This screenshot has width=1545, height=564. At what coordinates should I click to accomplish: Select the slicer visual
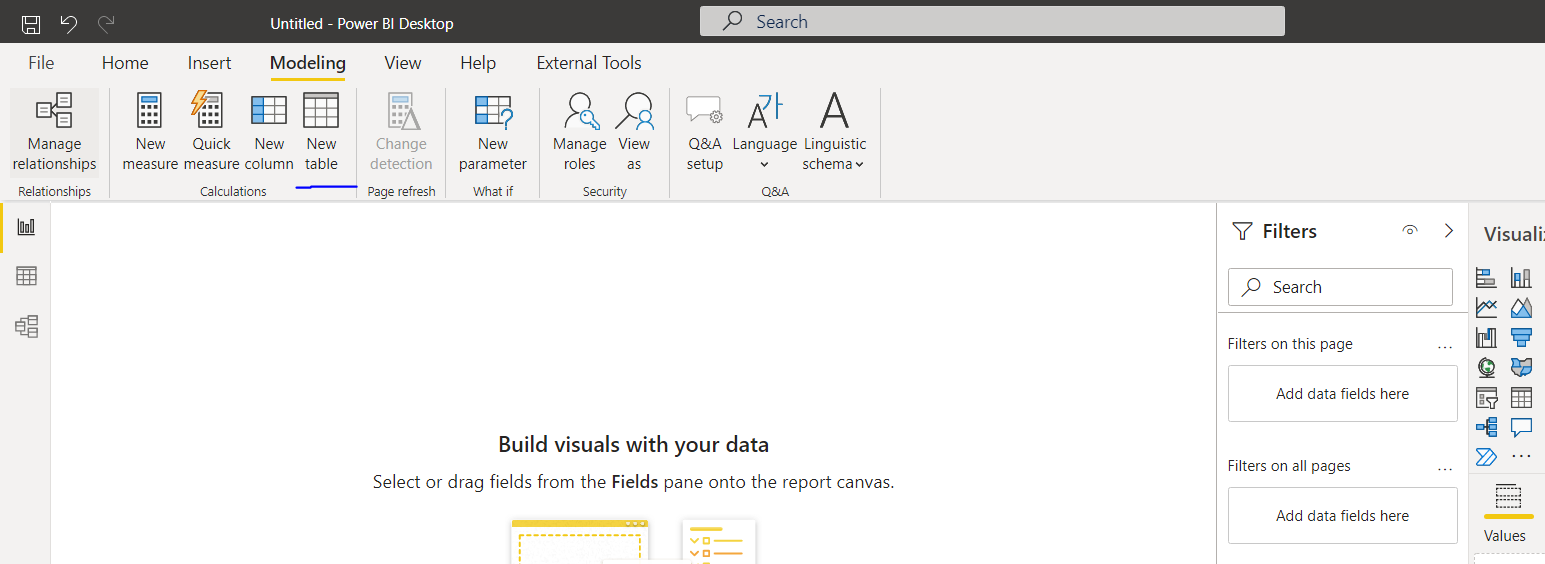point(1486,398)
